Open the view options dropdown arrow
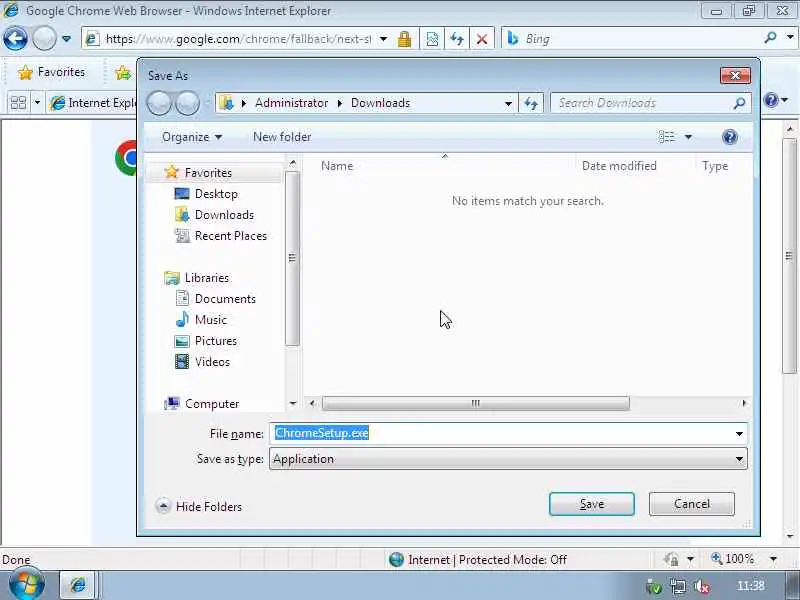 coord(688,137)
